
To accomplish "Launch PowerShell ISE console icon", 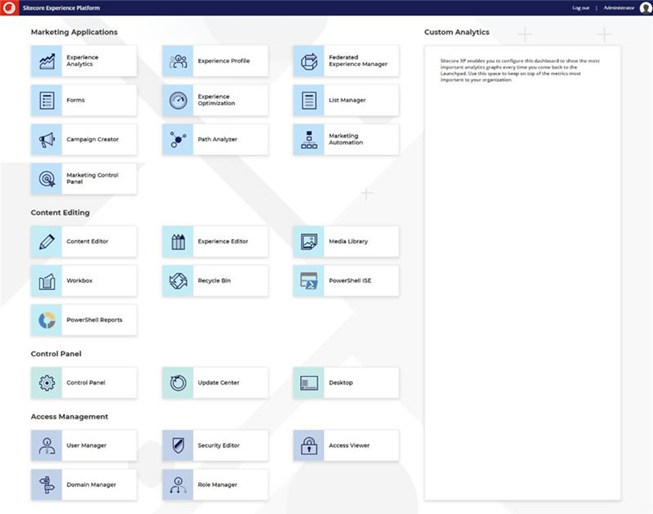I will pos(309,281).
